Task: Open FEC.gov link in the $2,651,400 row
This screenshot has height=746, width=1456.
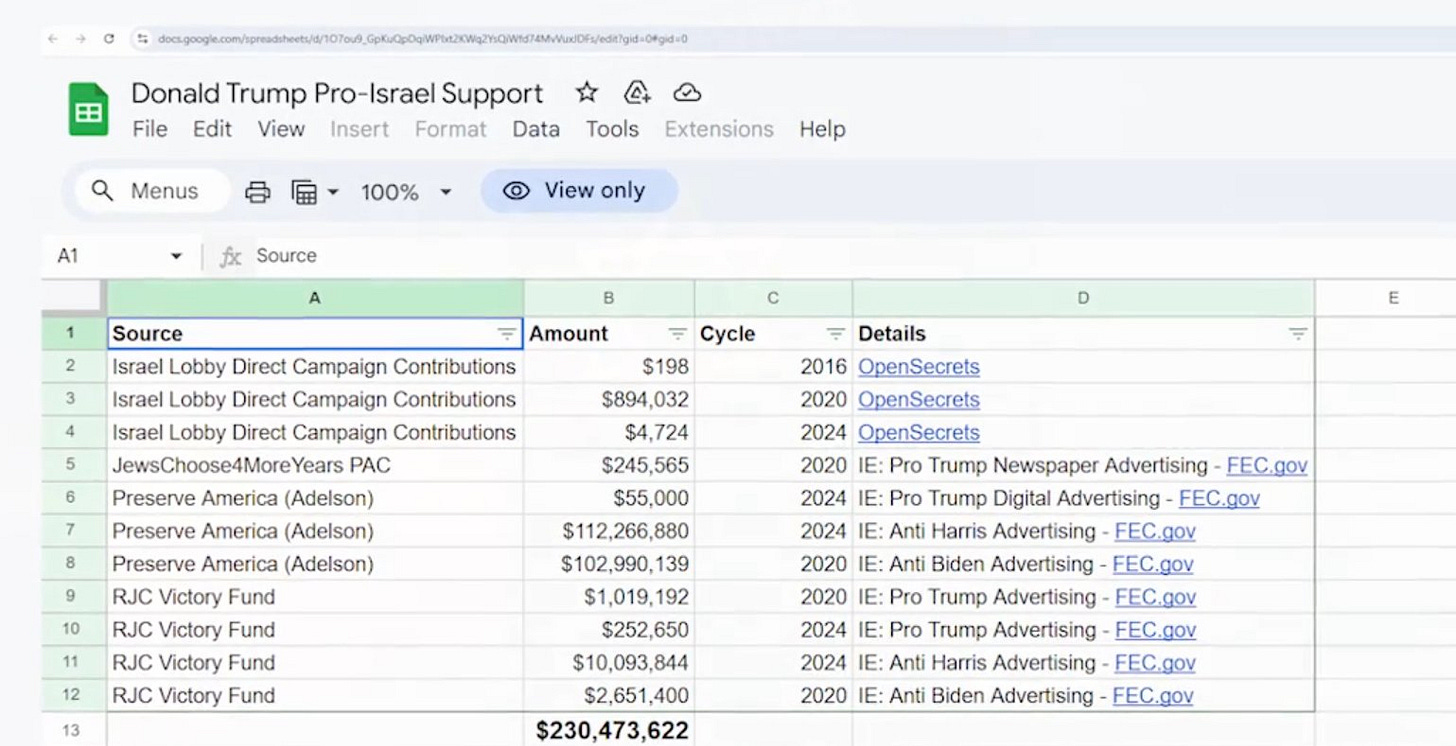Action: pyautogui.click(x=1153, y=697)
